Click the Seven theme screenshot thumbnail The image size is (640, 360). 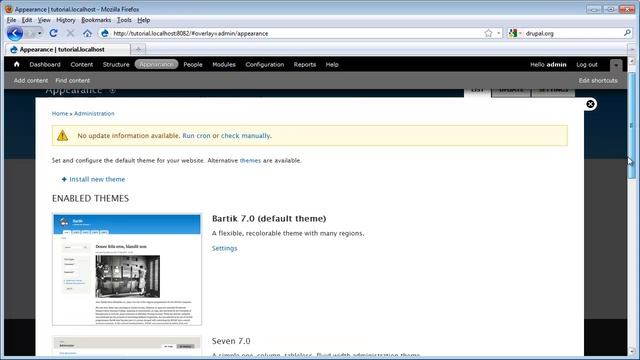coord(127,346)
